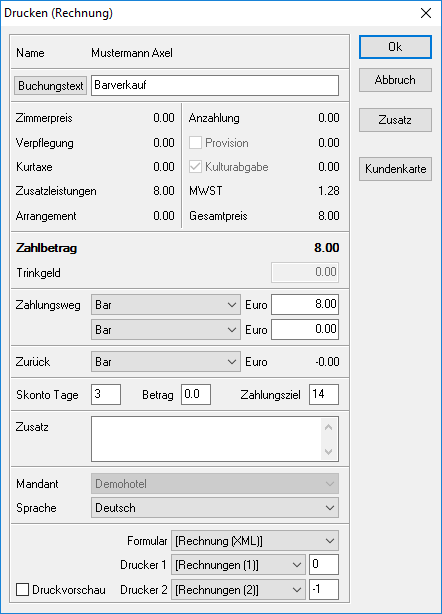Screen dimensions: 442x614
Task: Click the Zahlbetrag value 8.00
Action: pyautogui.click(x=327, y=248)
